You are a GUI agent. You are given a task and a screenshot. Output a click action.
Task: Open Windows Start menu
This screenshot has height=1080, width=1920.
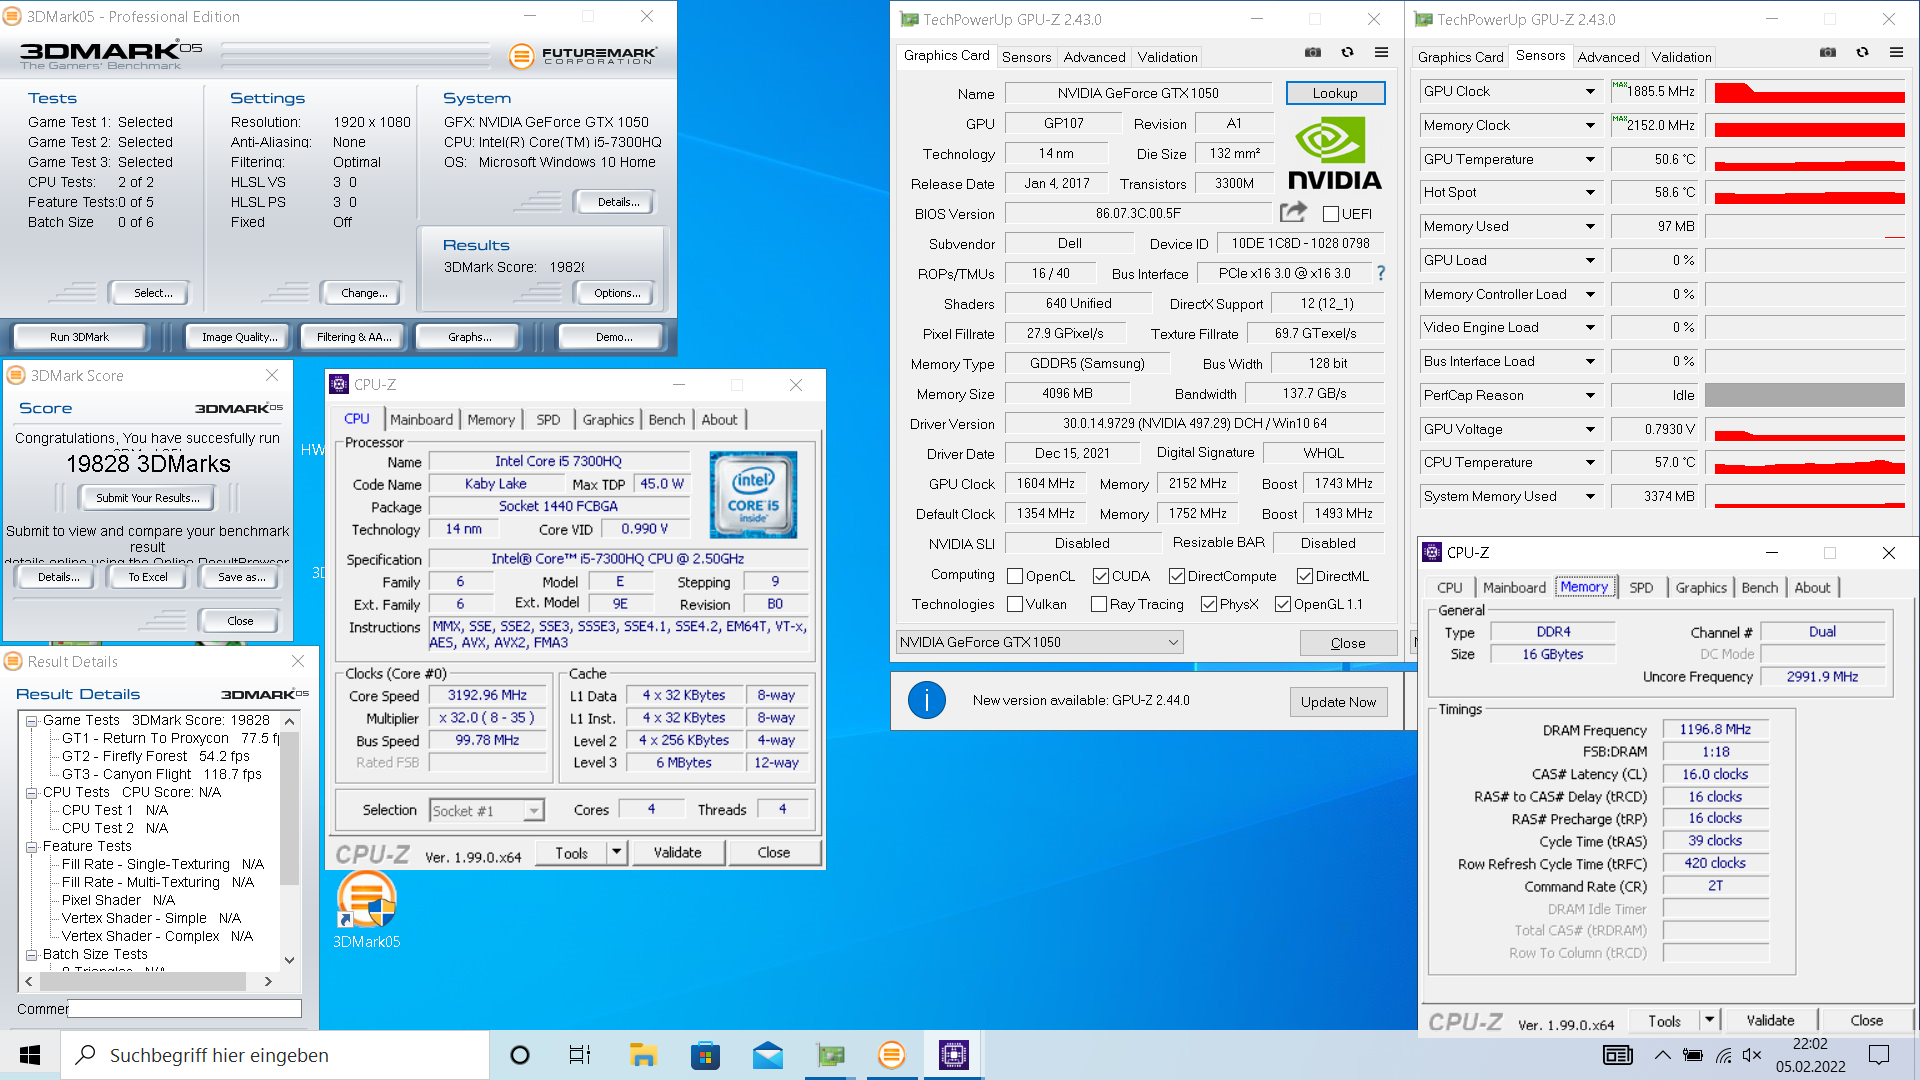pyautogui.click(x=30, y=1055)
